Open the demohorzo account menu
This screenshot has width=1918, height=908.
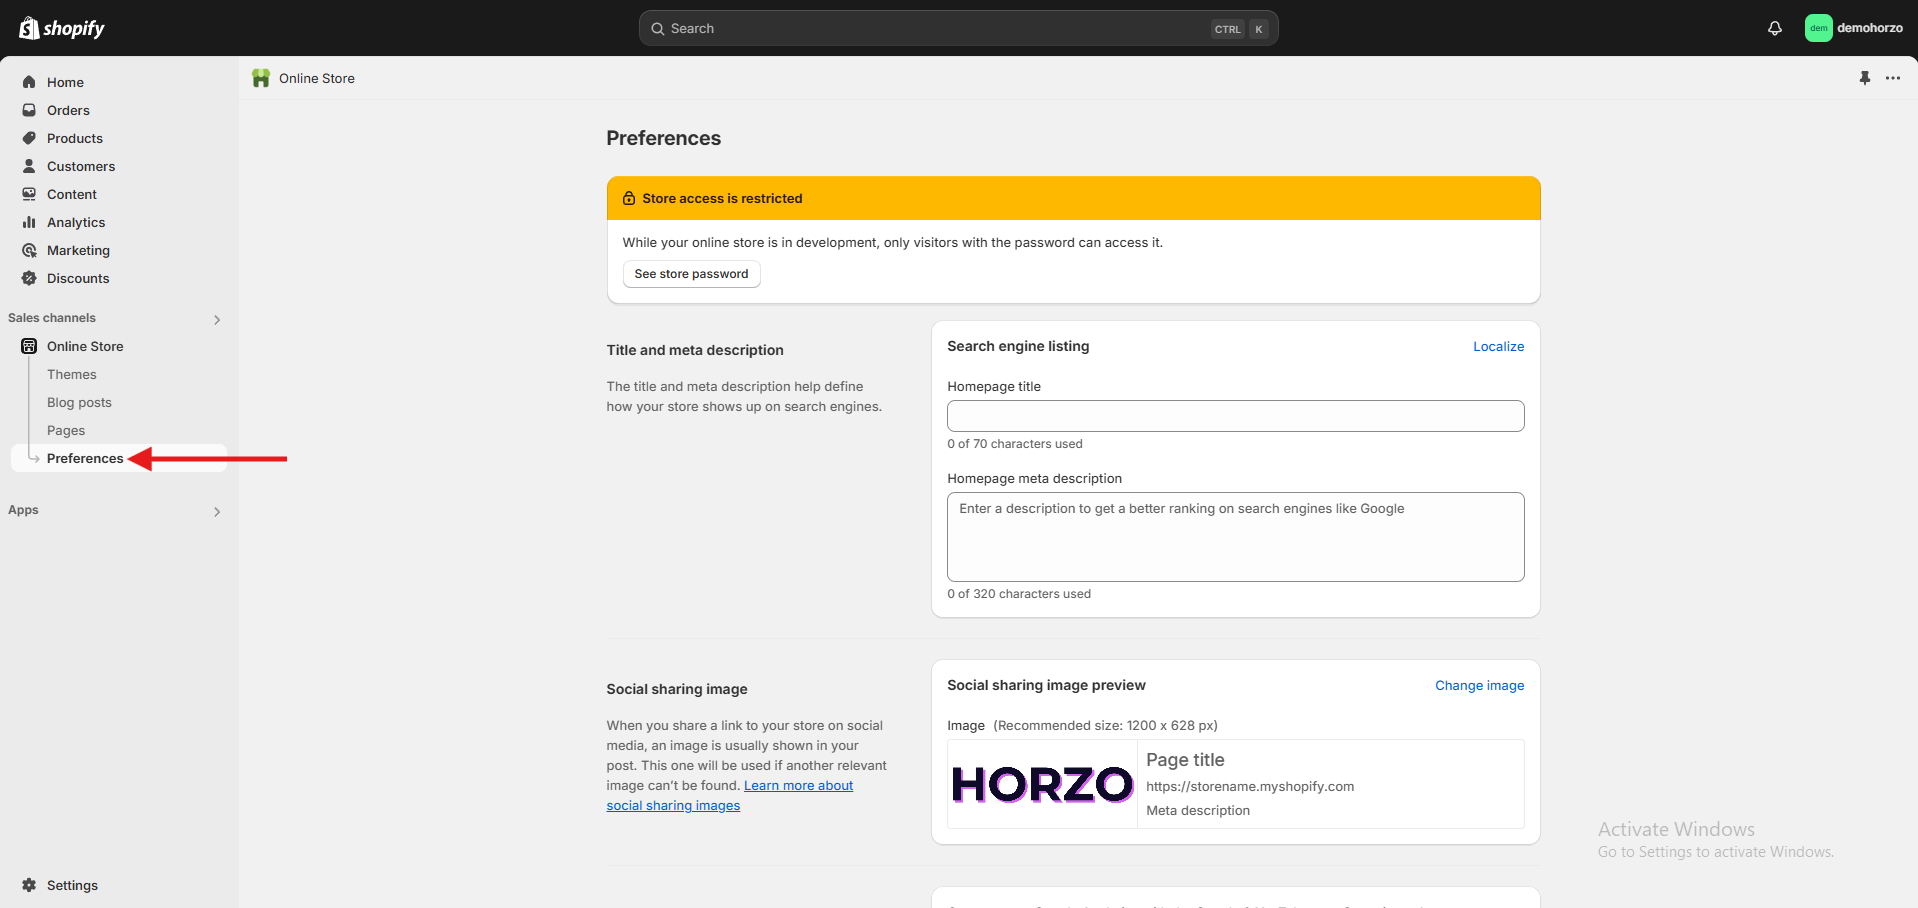(1853, 28)
